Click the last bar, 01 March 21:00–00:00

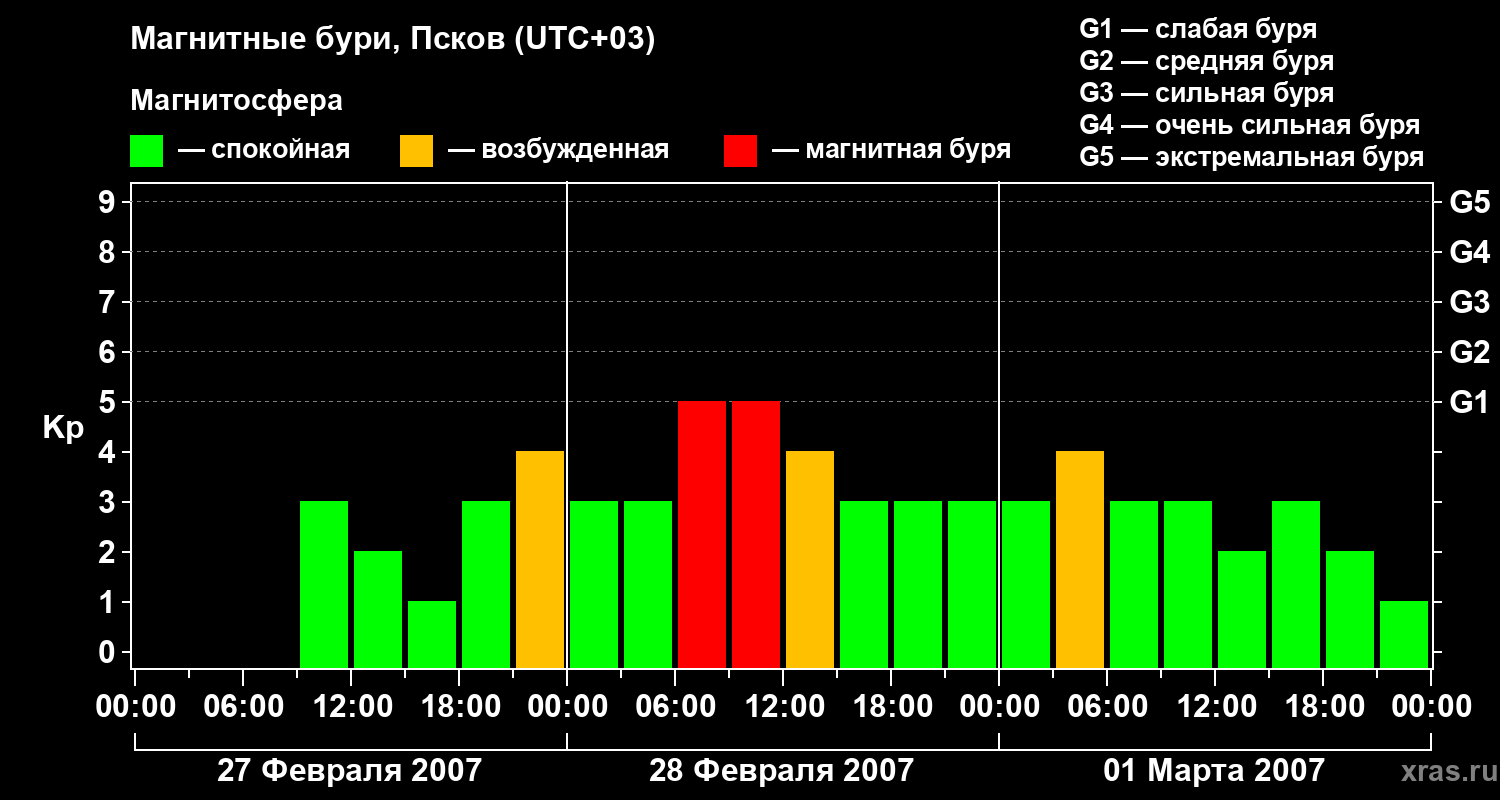click(x=1404, y=634)
